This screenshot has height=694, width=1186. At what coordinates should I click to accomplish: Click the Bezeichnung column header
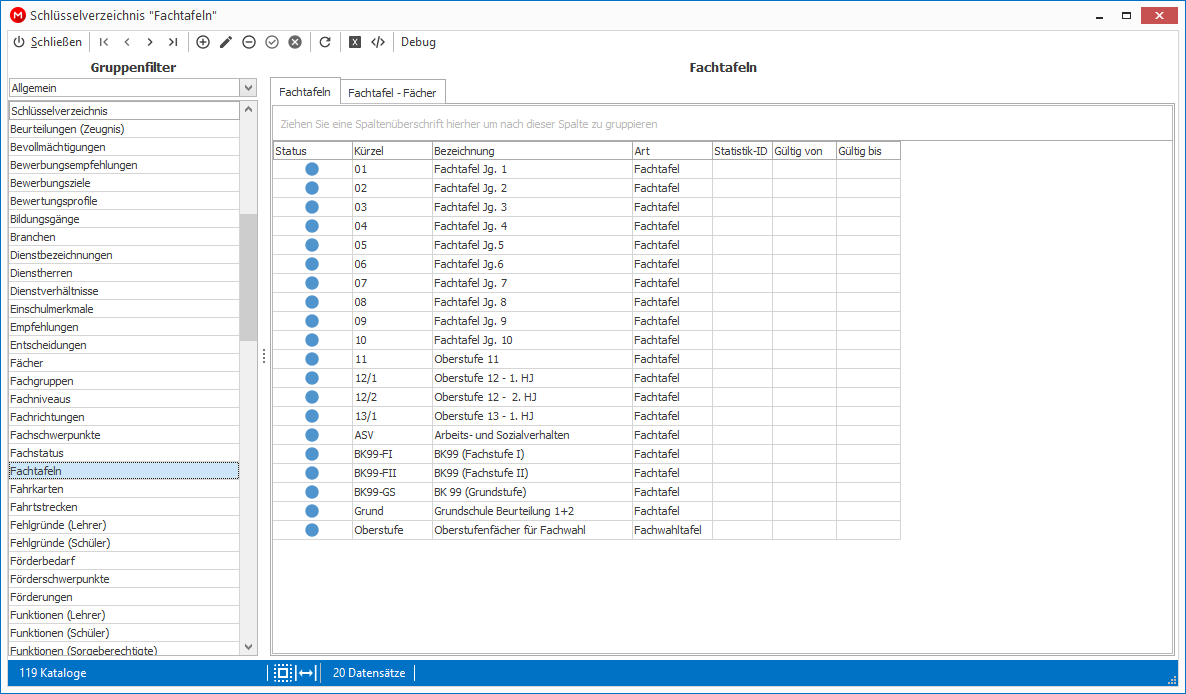pos(532,151)
